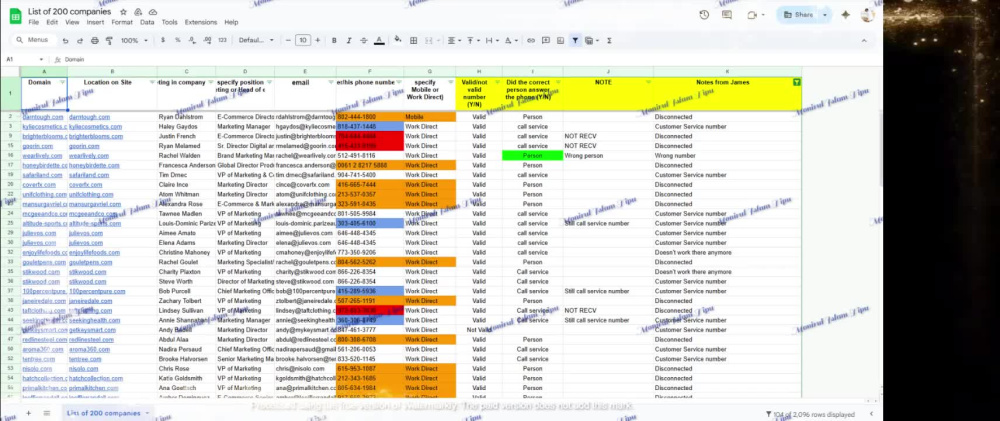Screen dimensions: 1000x421
Task: Open vertical align dropdown
Action: click(473, 40)
